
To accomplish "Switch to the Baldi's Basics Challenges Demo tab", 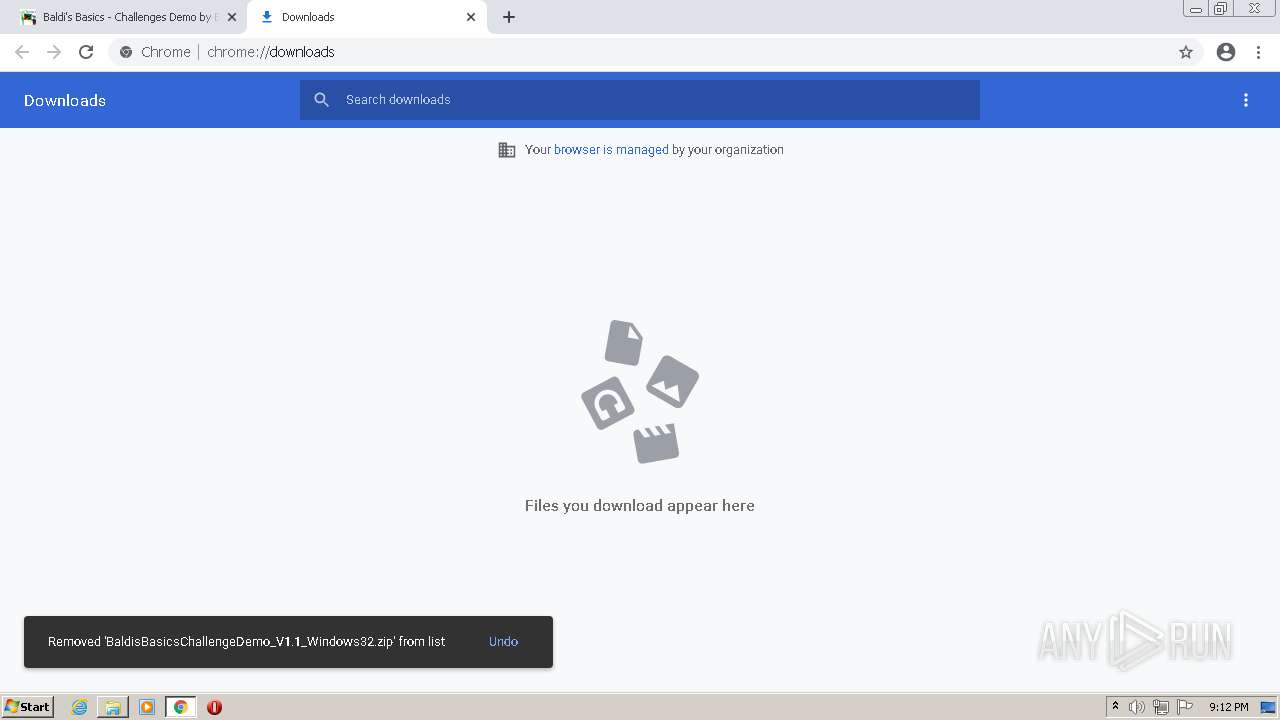I will (125, 17).
